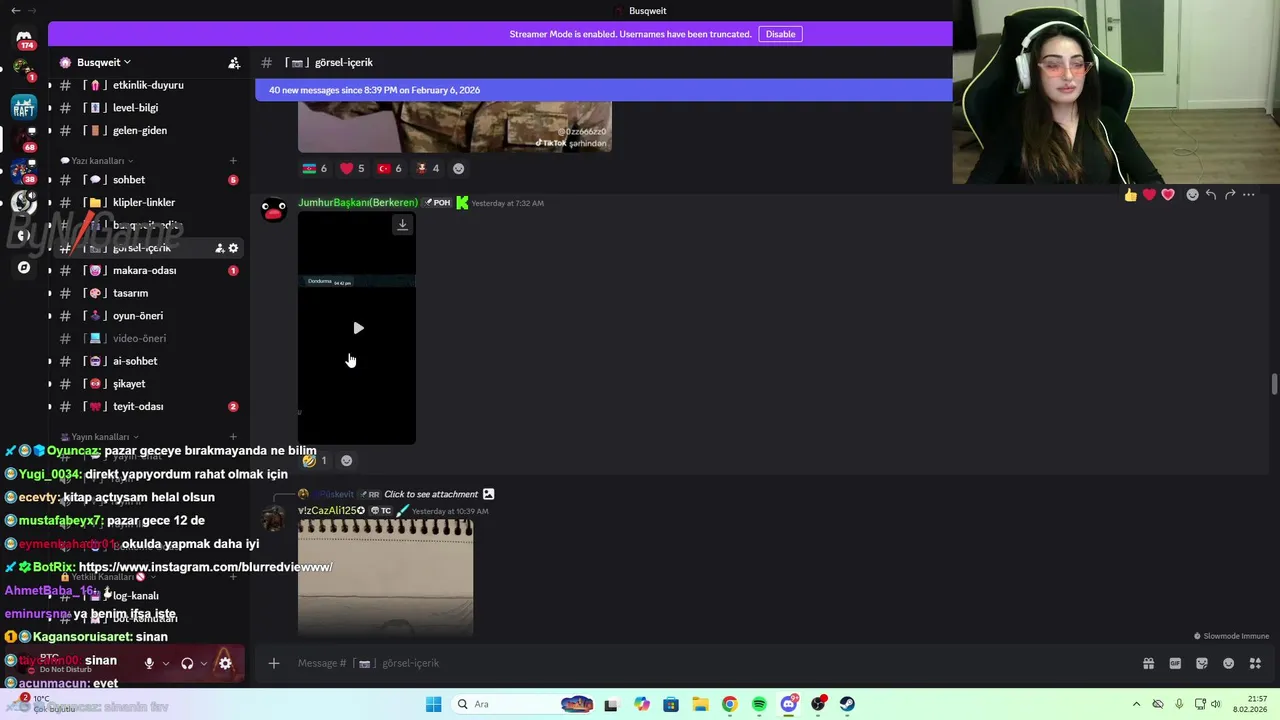Open the sohbet channel
This screenshot has height=720, width=1280.
148,180
